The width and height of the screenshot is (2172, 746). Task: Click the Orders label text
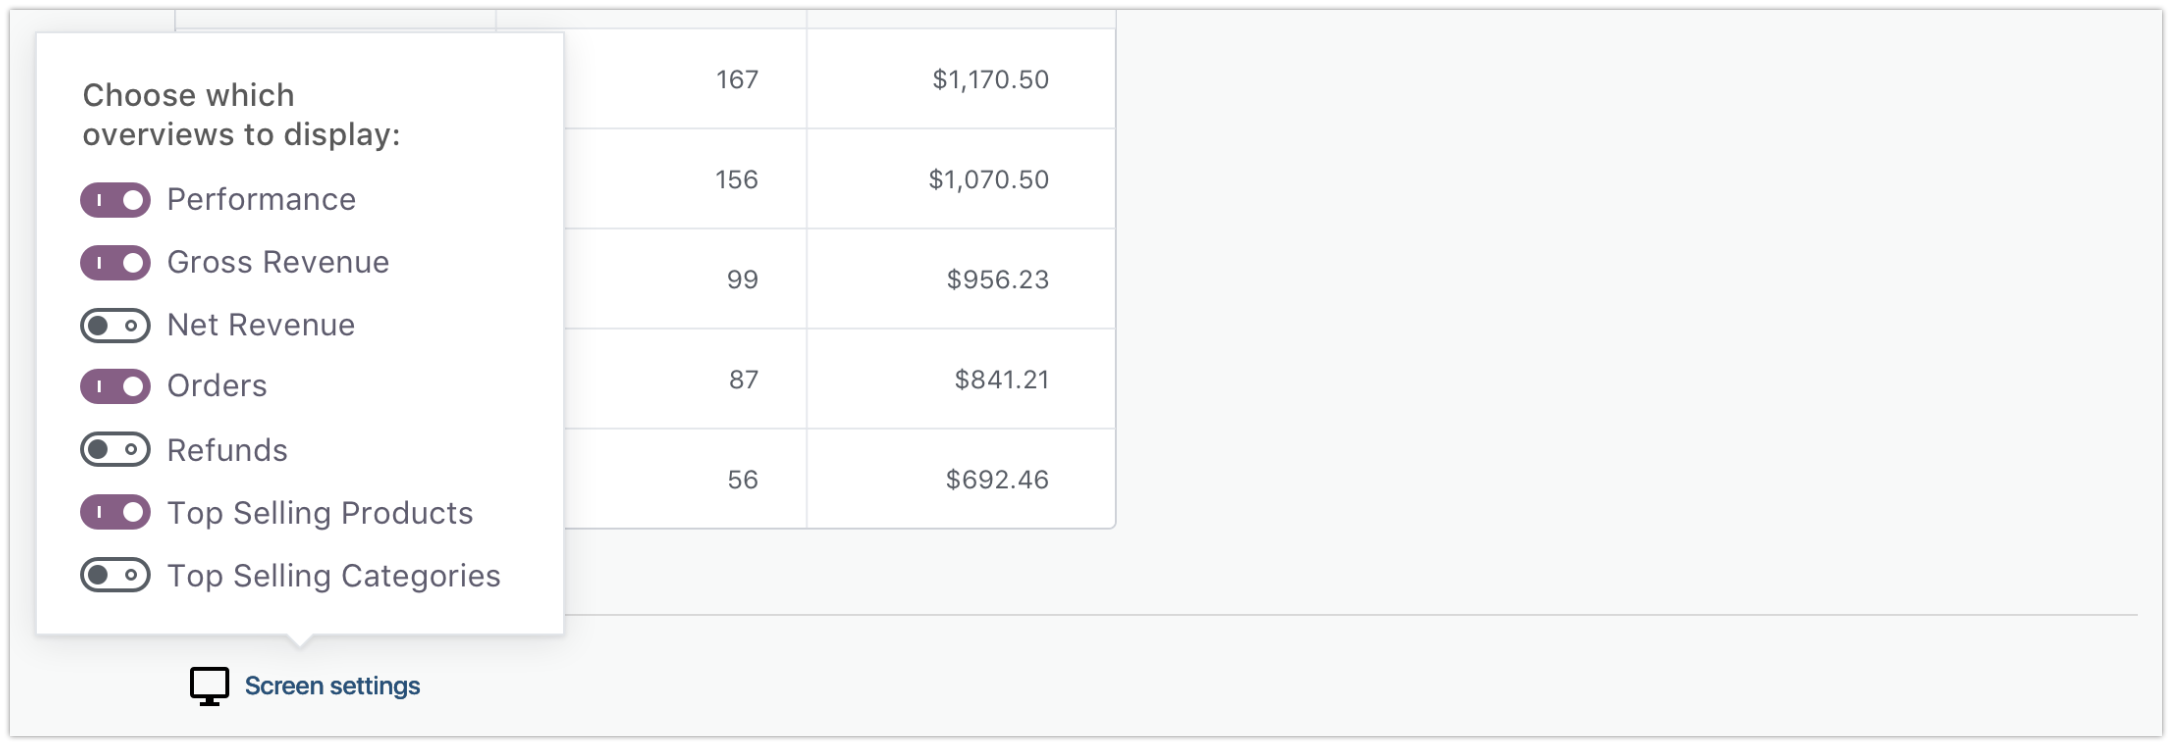tap(216, 386)
